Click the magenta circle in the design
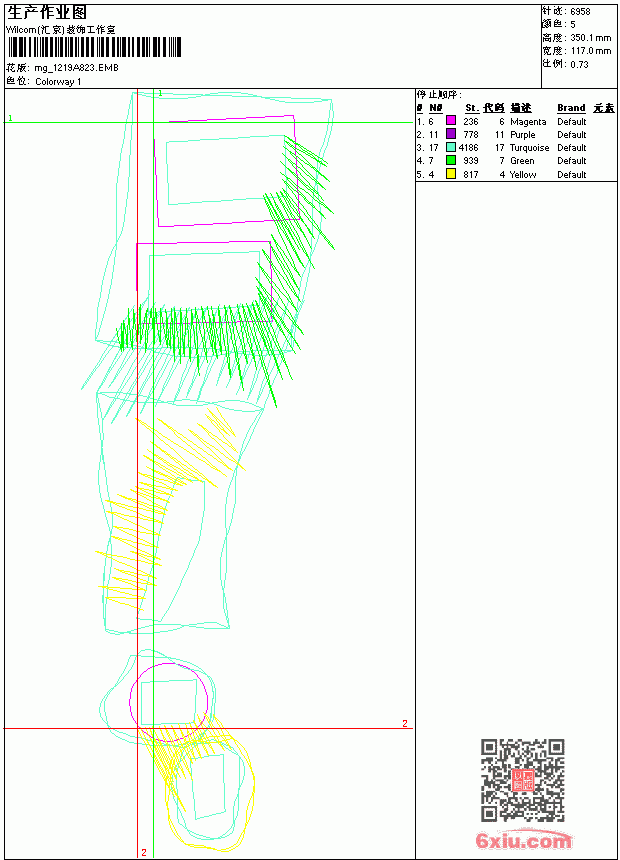Viewport: 620px width, 860px height. (x=168, y=703)
